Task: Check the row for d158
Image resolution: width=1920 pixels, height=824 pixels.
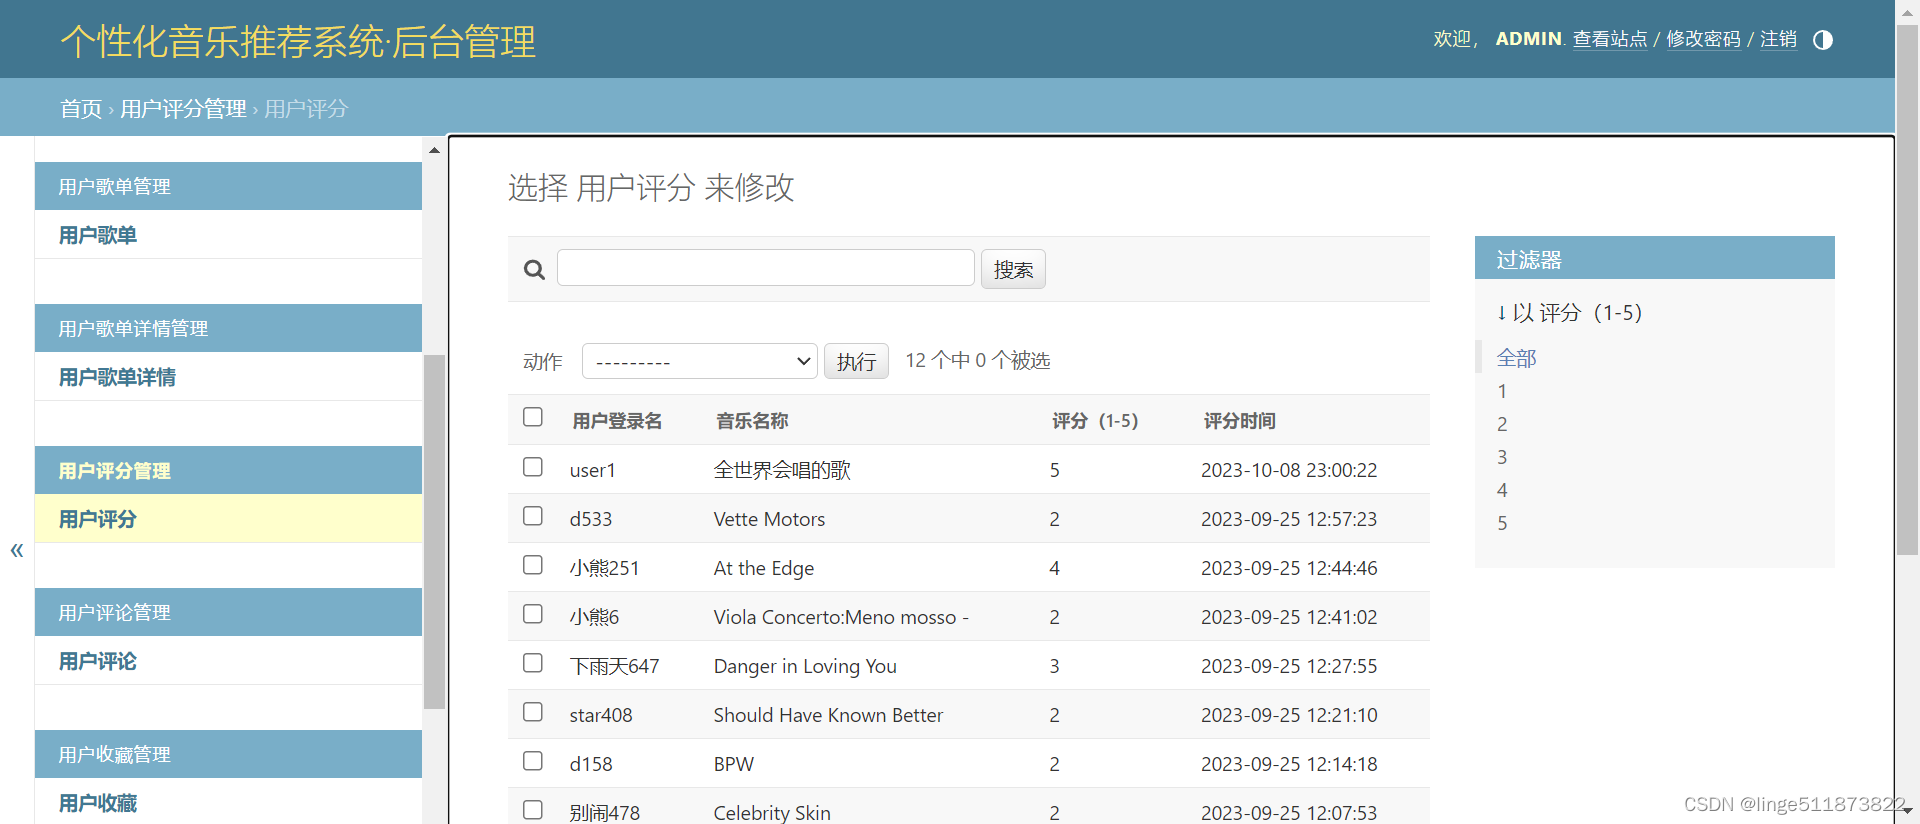Action: (x=533, y=761)
